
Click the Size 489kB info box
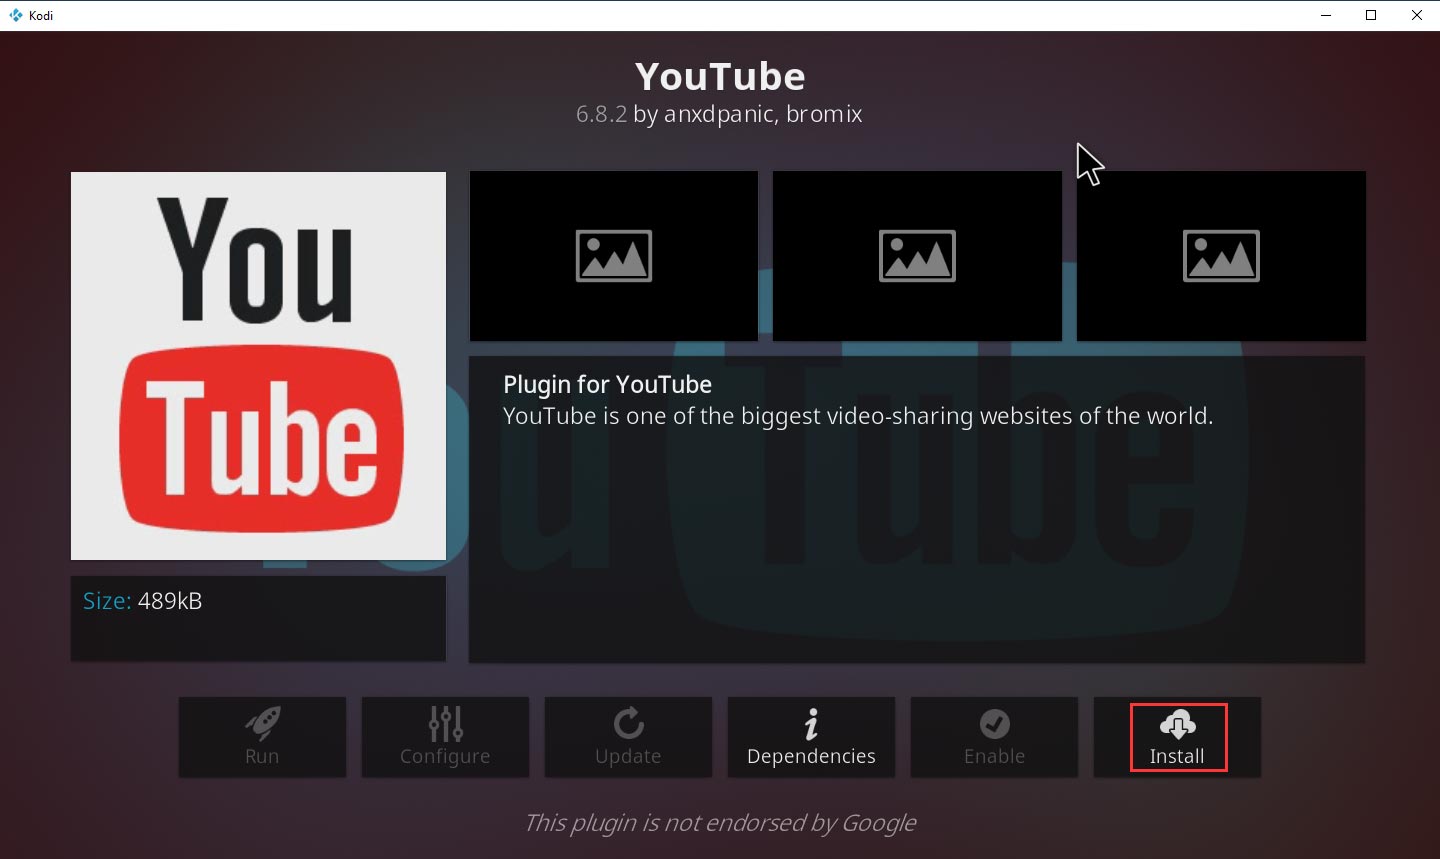pos(258,617)
